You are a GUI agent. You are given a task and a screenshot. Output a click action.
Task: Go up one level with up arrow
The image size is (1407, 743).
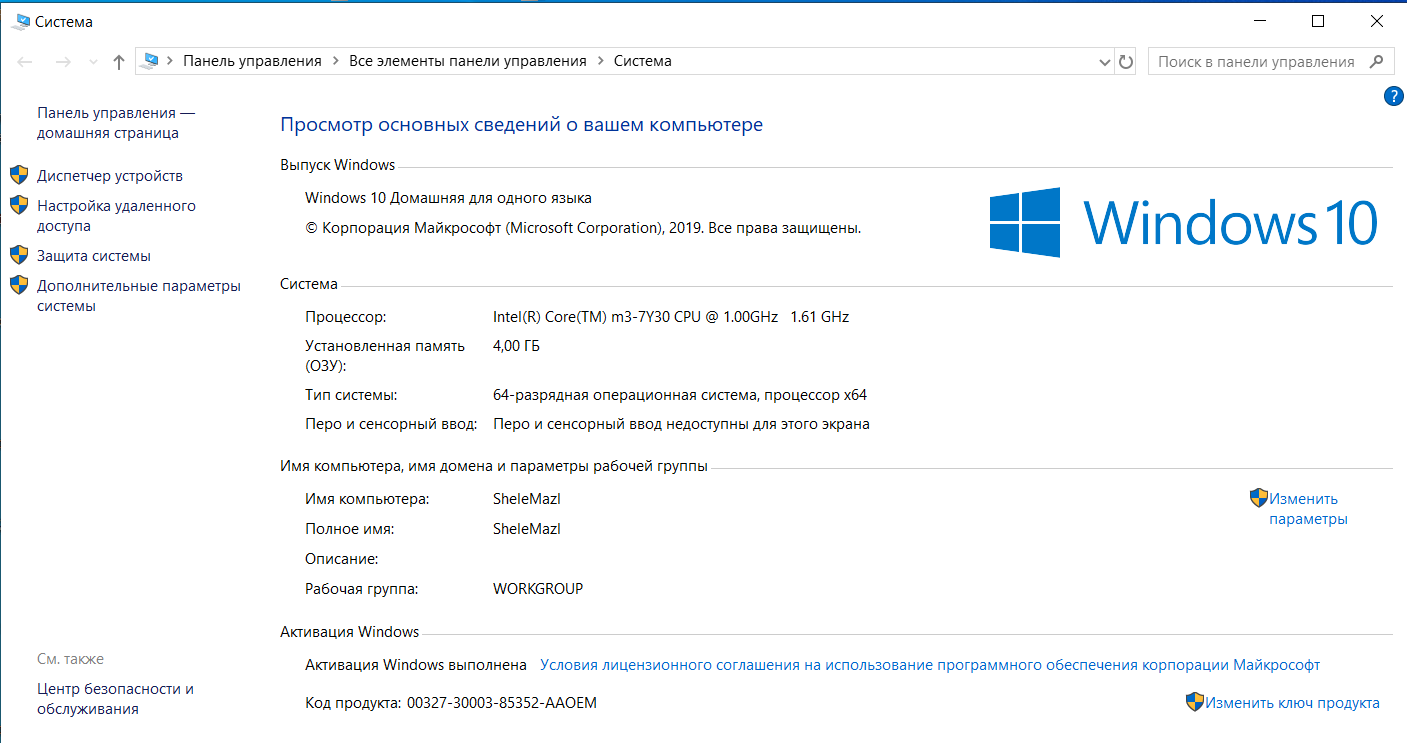click(x=119, y=62)
